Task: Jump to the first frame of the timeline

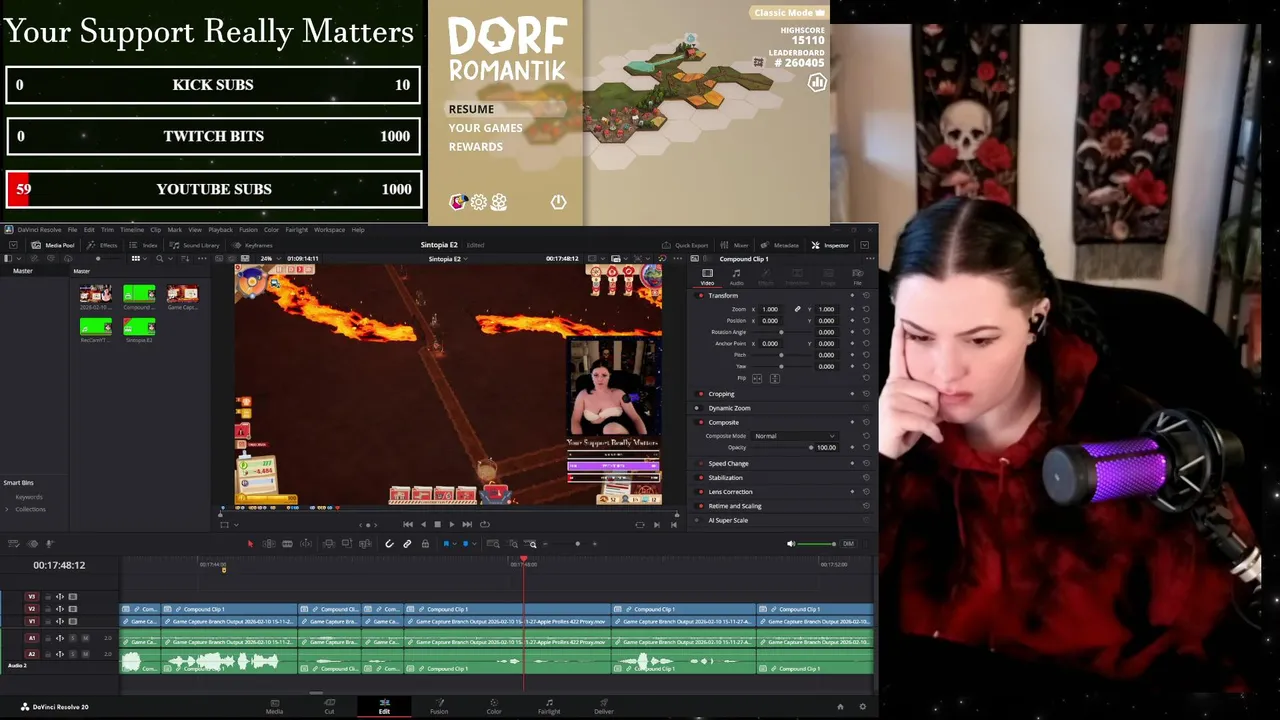Action: (408, 524)
